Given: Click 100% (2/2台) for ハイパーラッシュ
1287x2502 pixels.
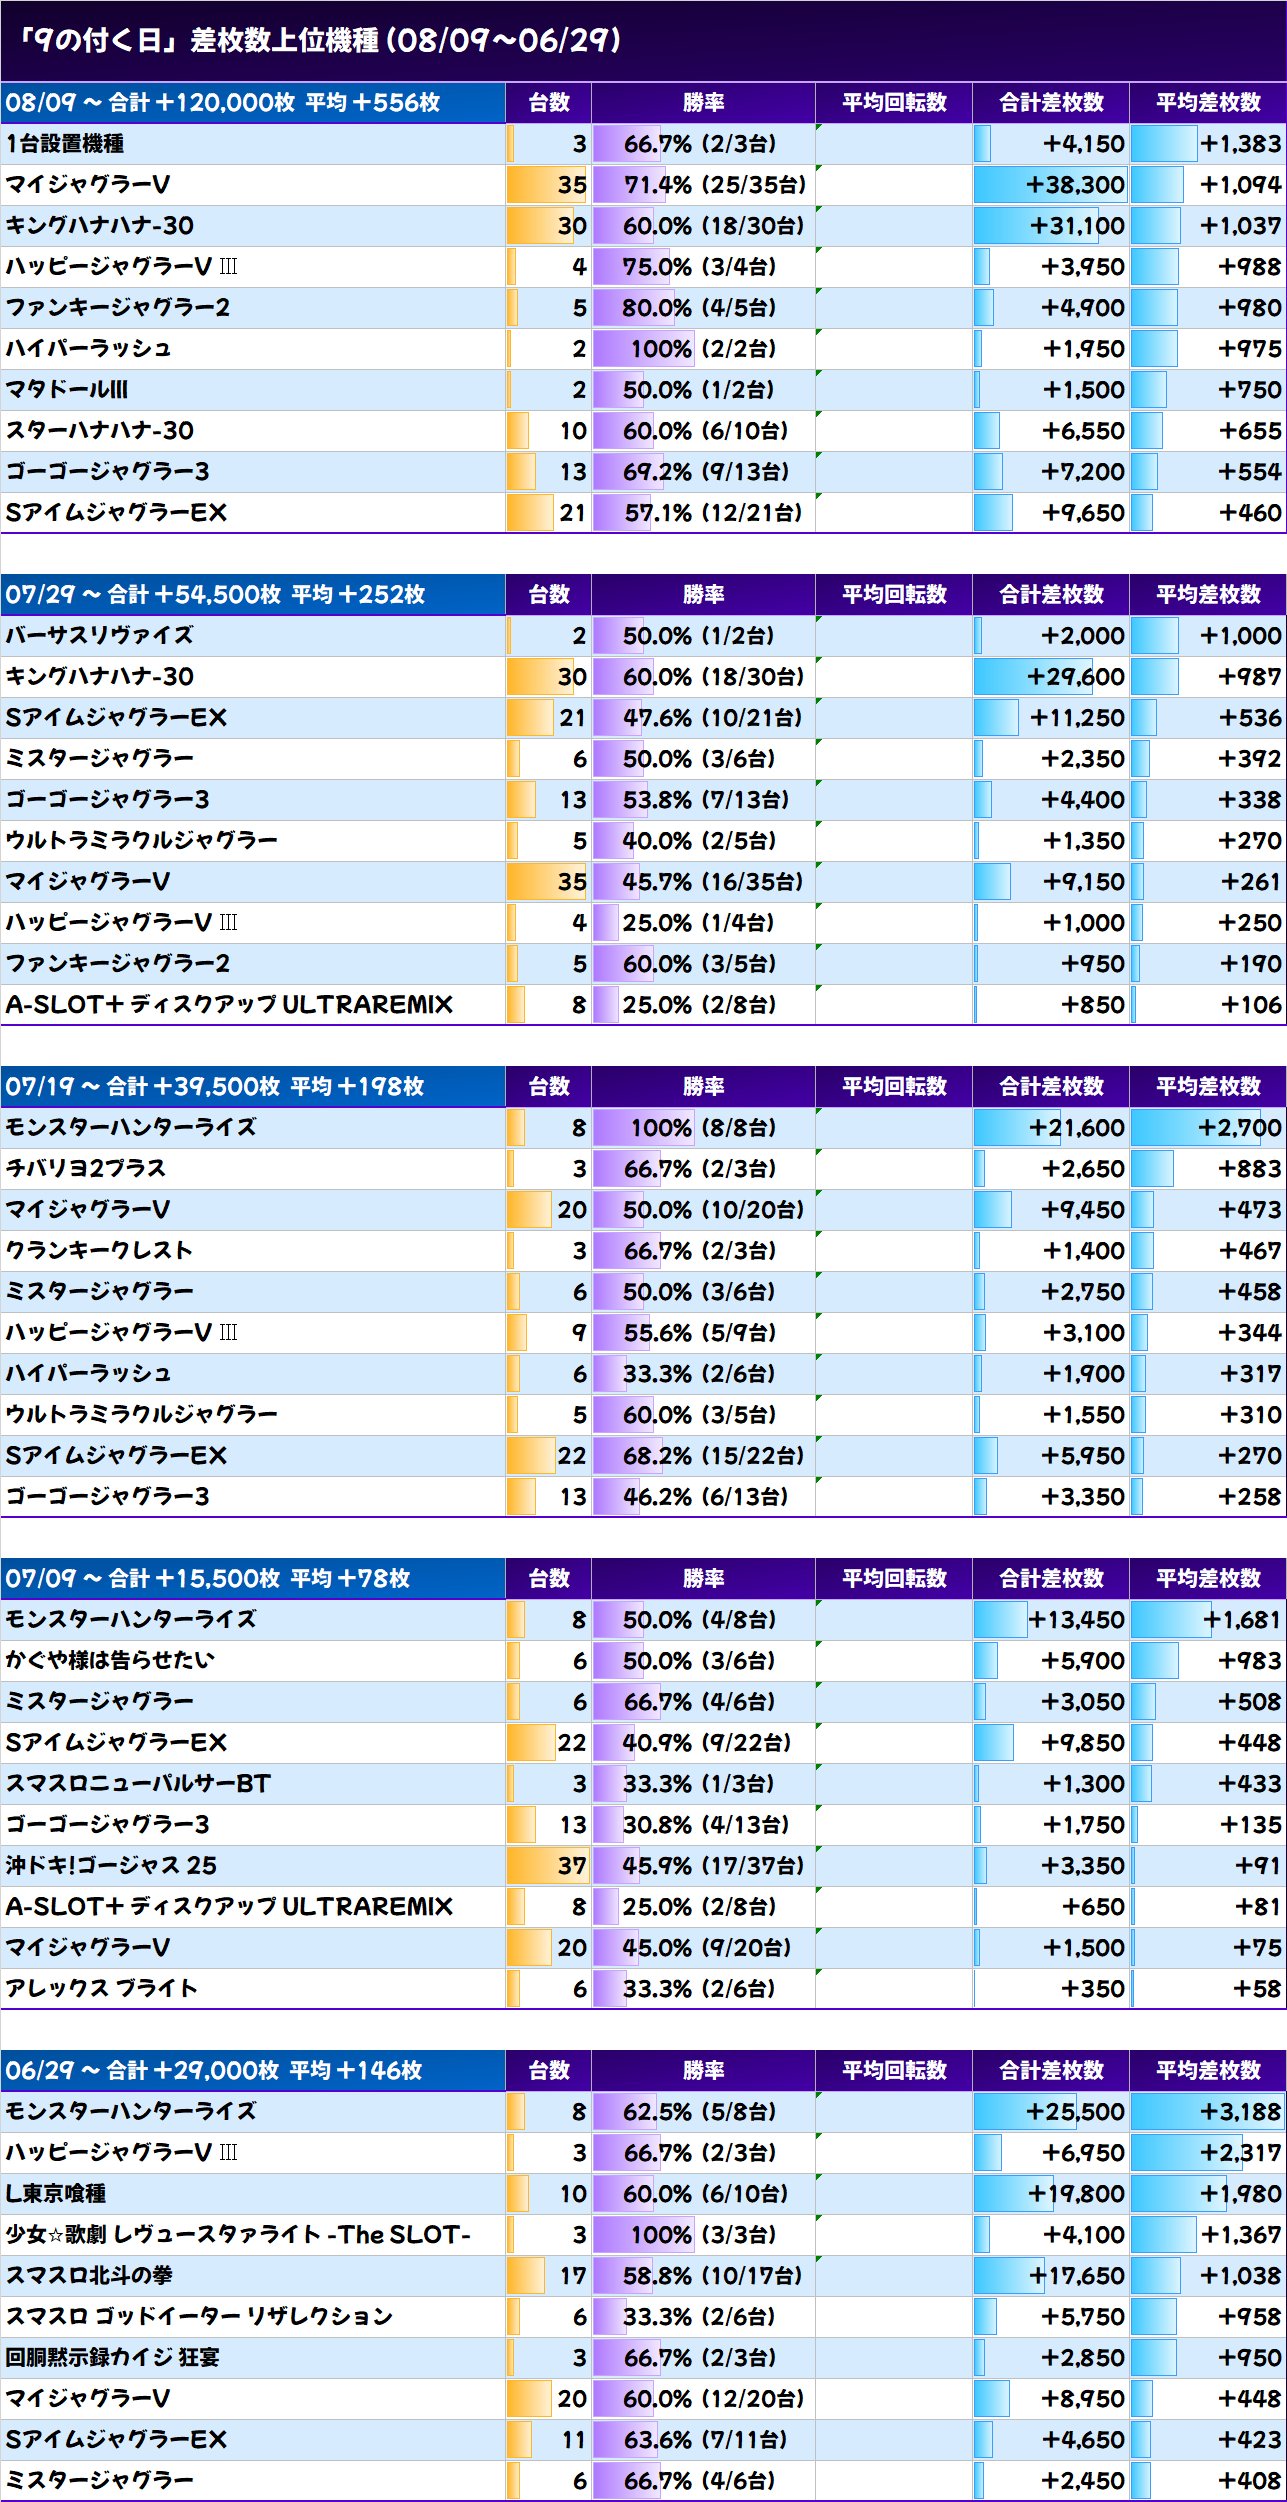Looking at the screenshot, I should 703,349.
